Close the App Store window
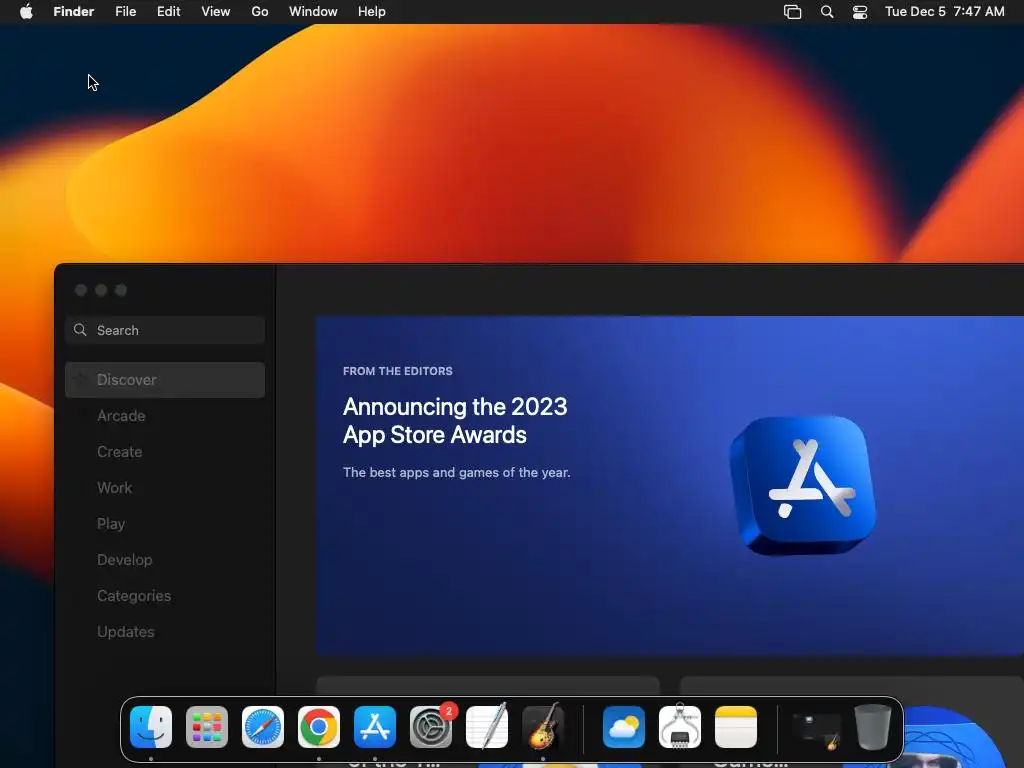Image resolution: width=1024 pixels, height=768 pixels. 81,290
